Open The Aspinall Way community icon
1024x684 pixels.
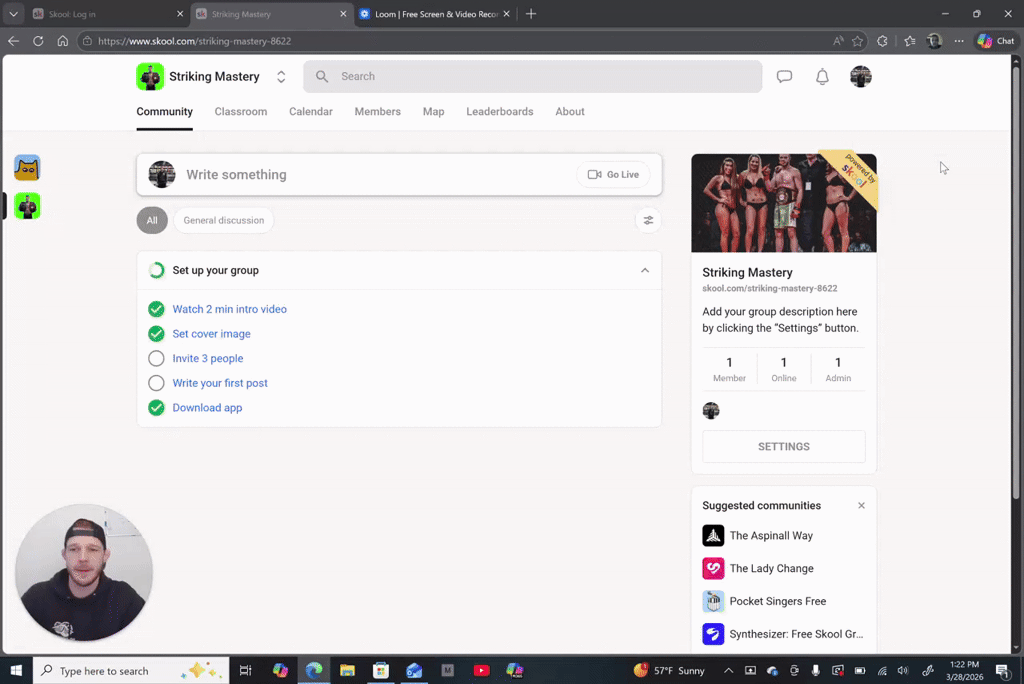point(712,536)
